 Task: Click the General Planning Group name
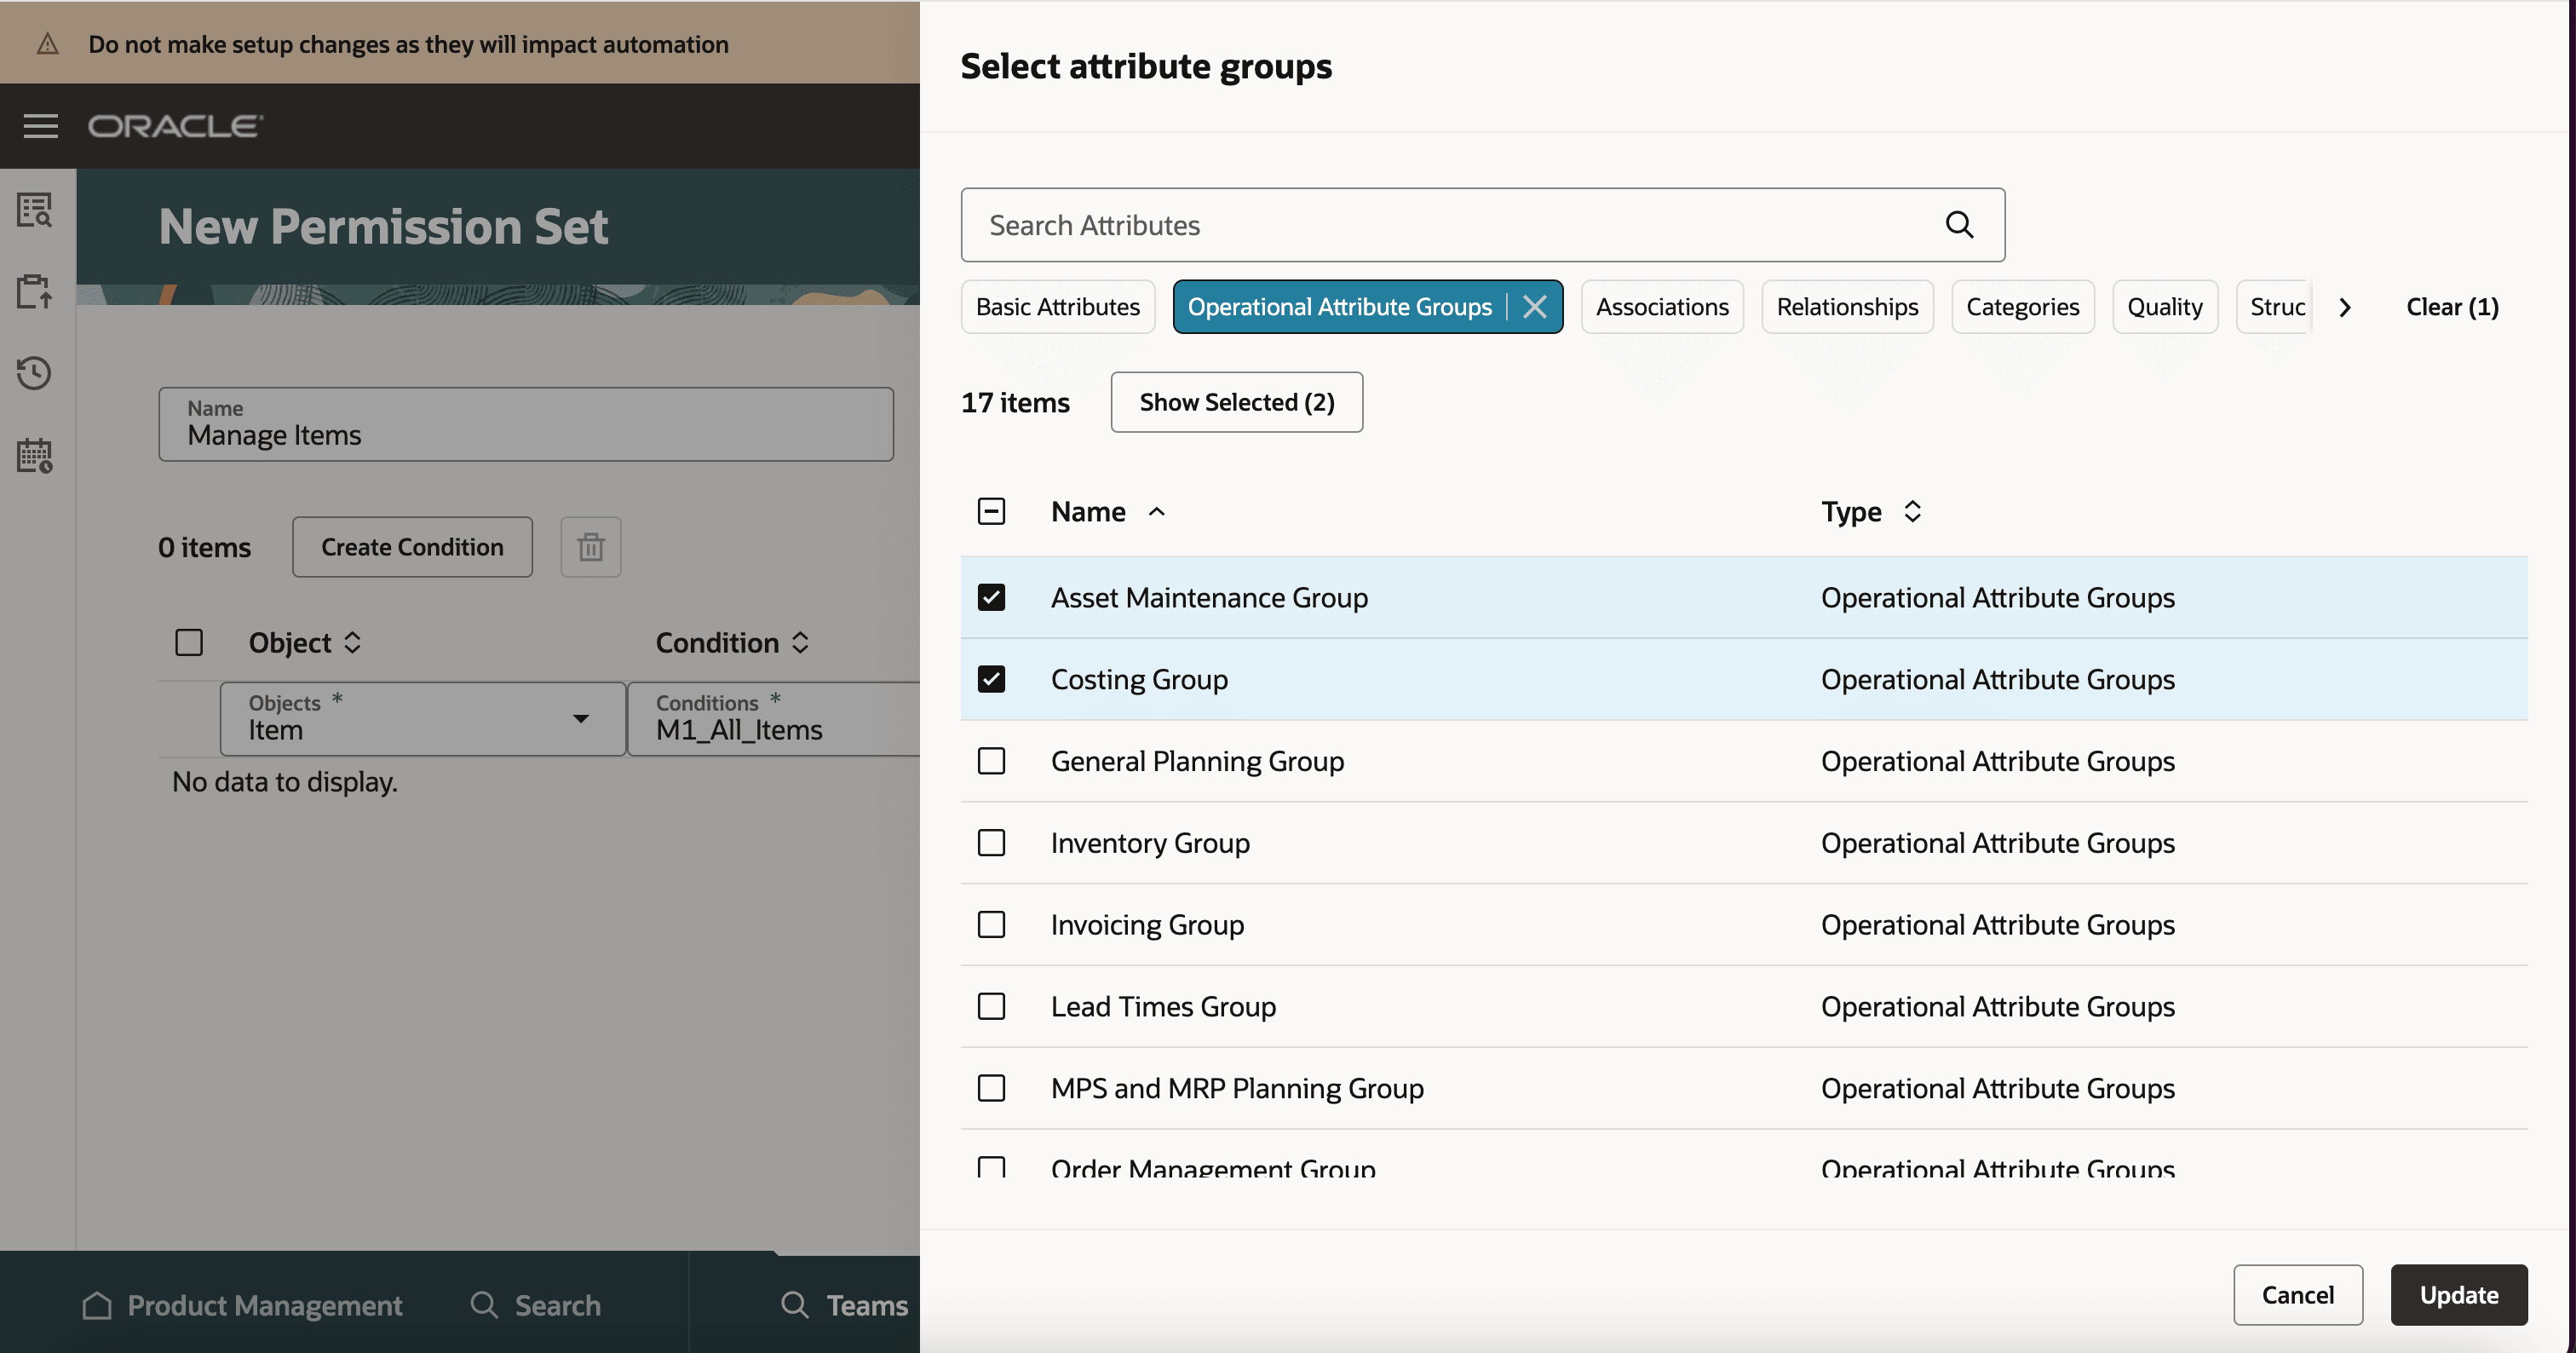tap(1197, 762)
